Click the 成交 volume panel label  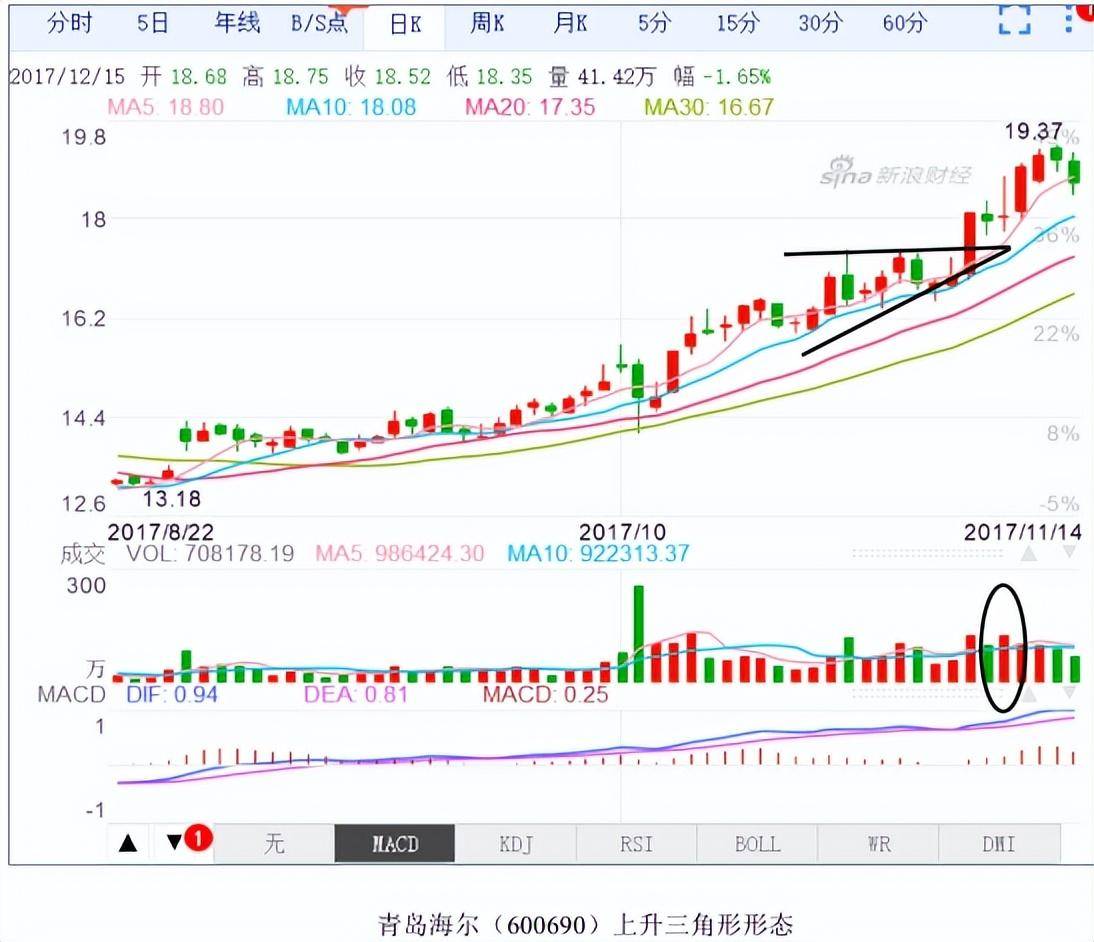(x=82, y=554)
